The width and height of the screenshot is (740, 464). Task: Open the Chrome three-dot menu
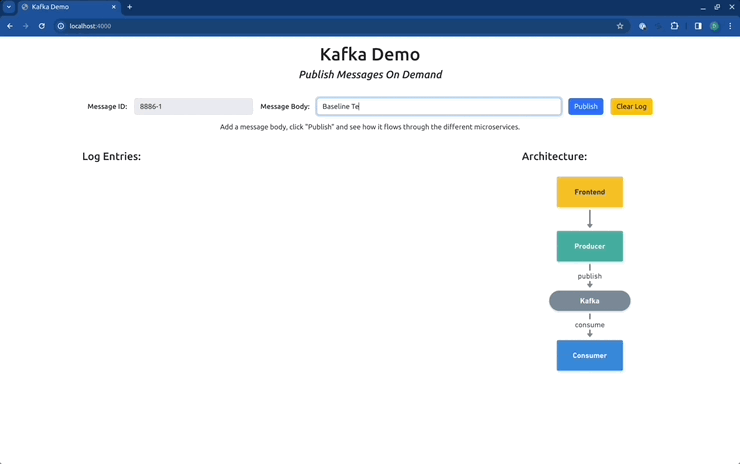[730, 26]
